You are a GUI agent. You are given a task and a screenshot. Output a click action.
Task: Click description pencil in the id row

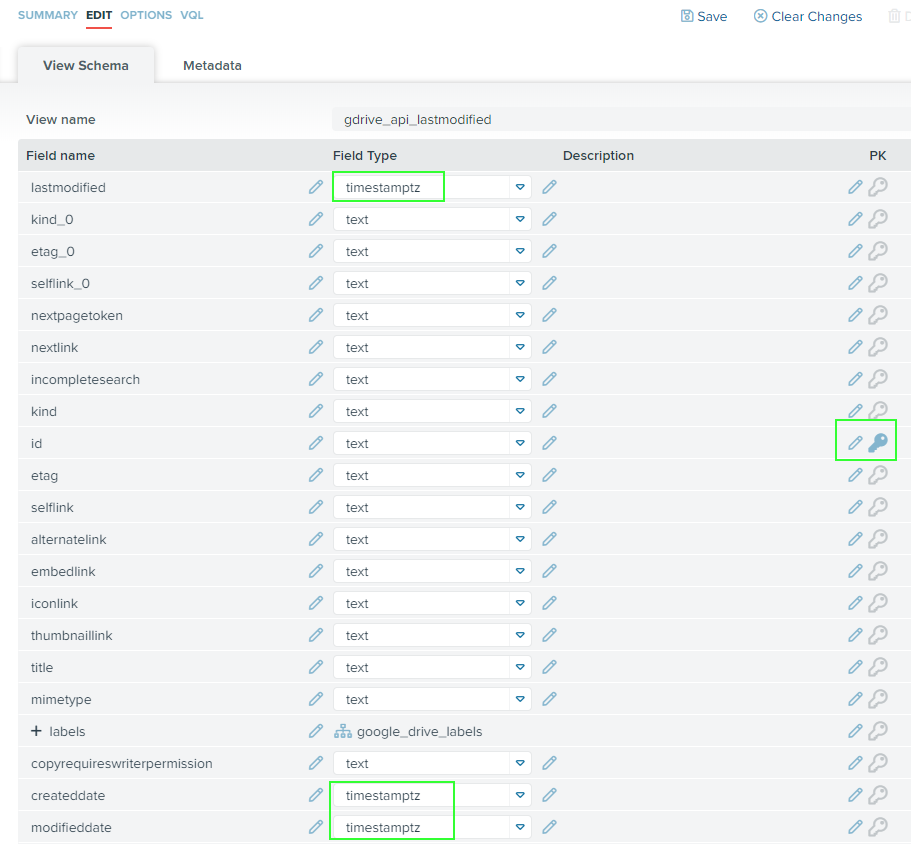[855, 443]
